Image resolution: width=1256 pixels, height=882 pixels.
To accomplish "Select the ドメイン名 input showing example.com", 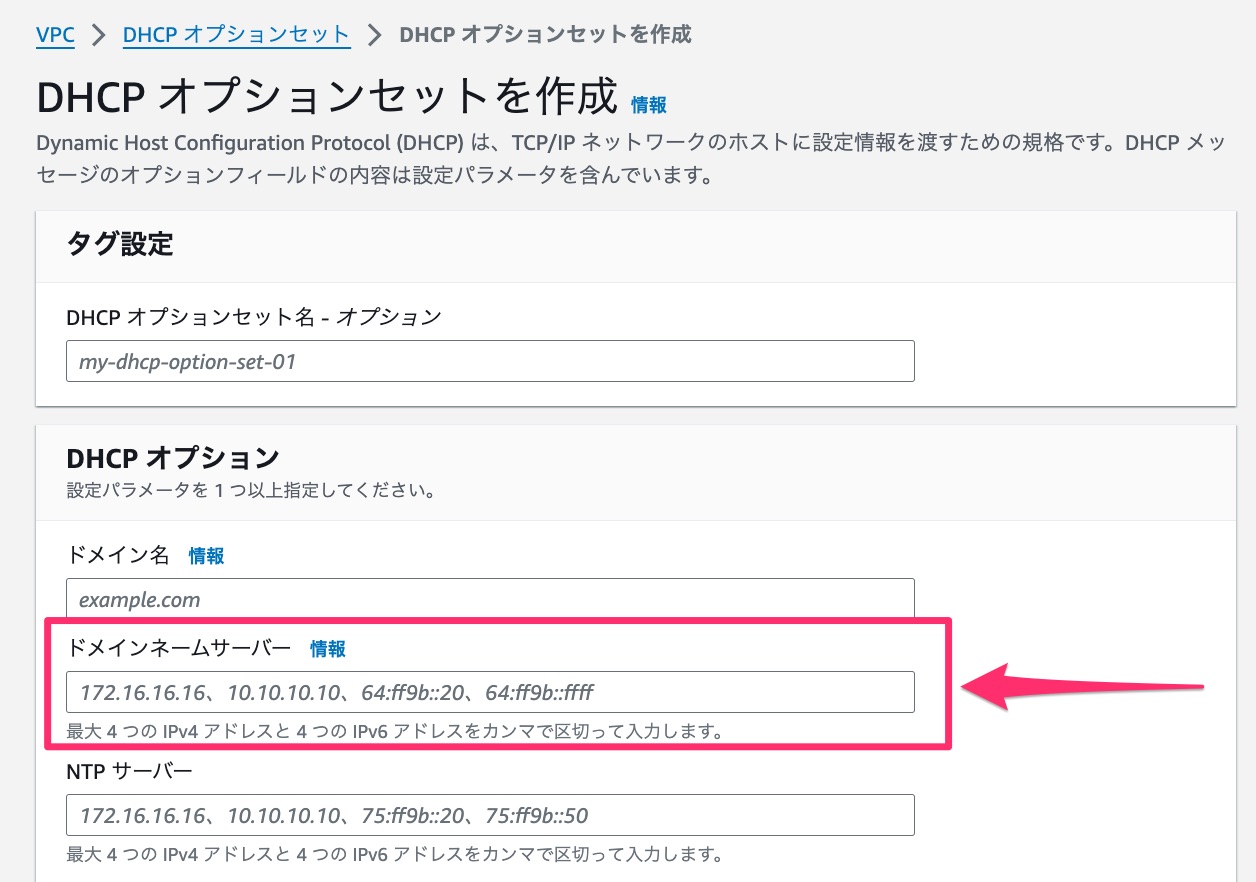I will click(490, 599).
